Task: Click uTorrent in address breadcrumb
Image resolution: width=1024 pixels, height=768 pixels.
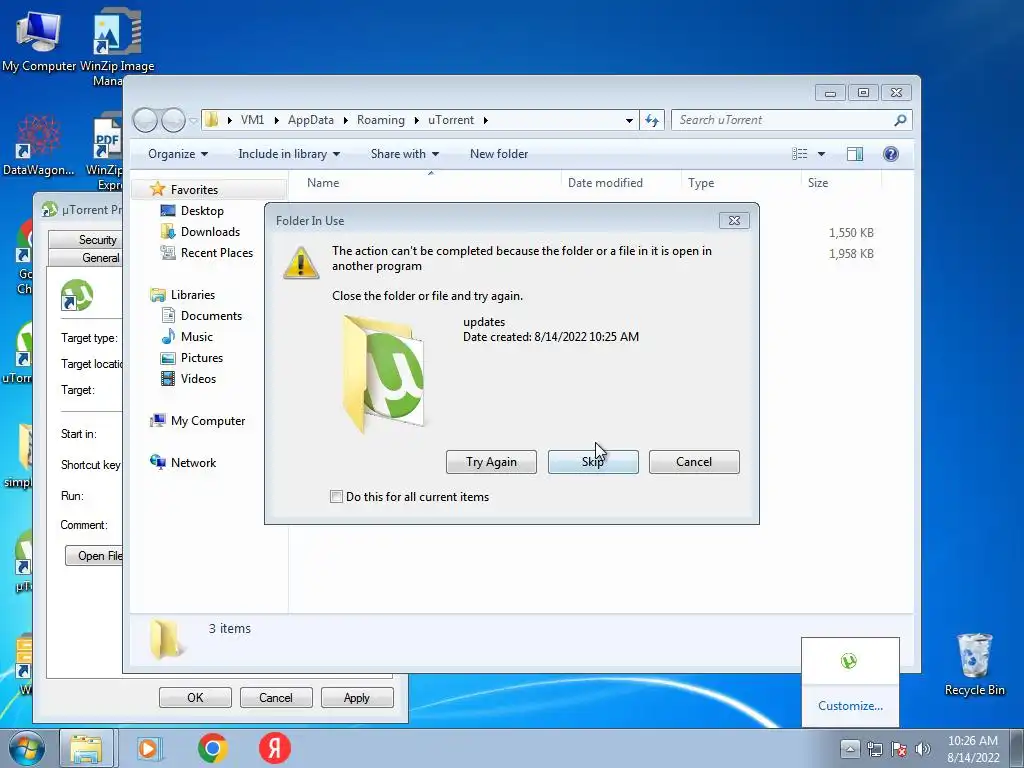Action: point(451,120)
